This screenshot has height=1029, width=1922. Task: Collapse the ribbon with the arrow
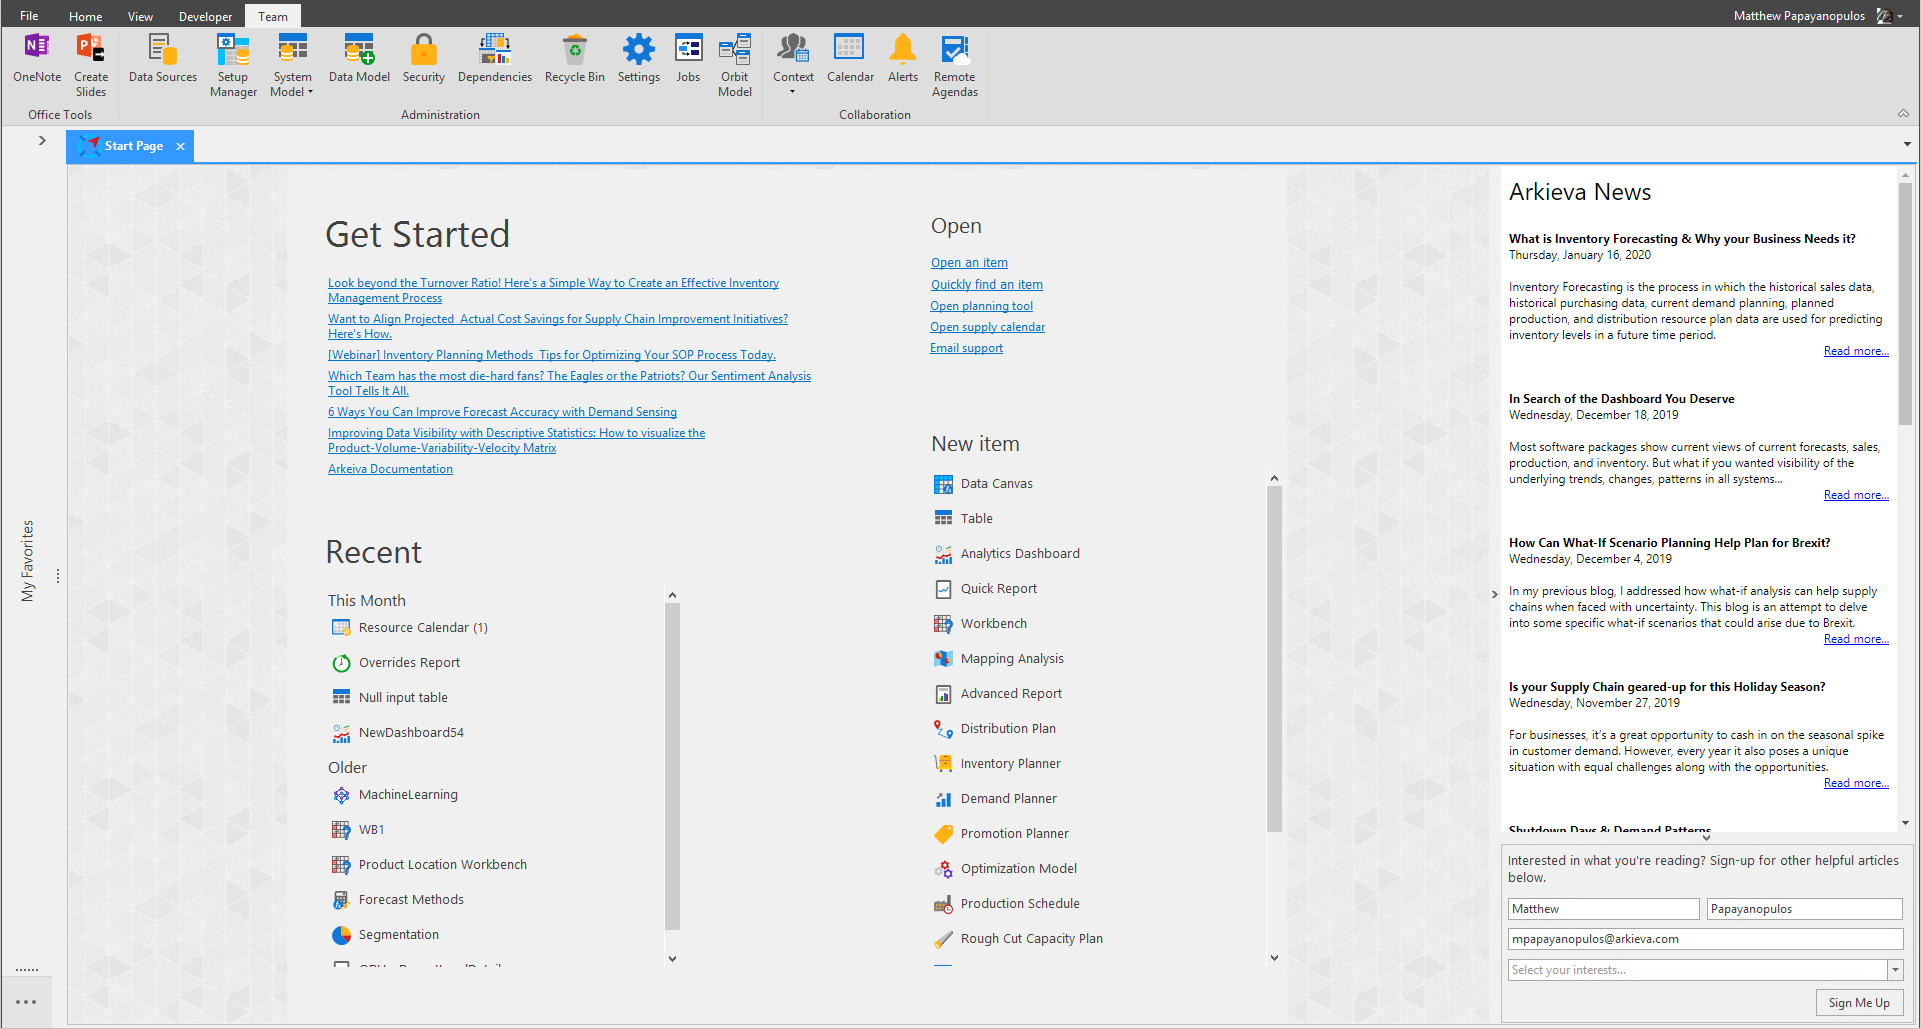[x=1903, y=114]
